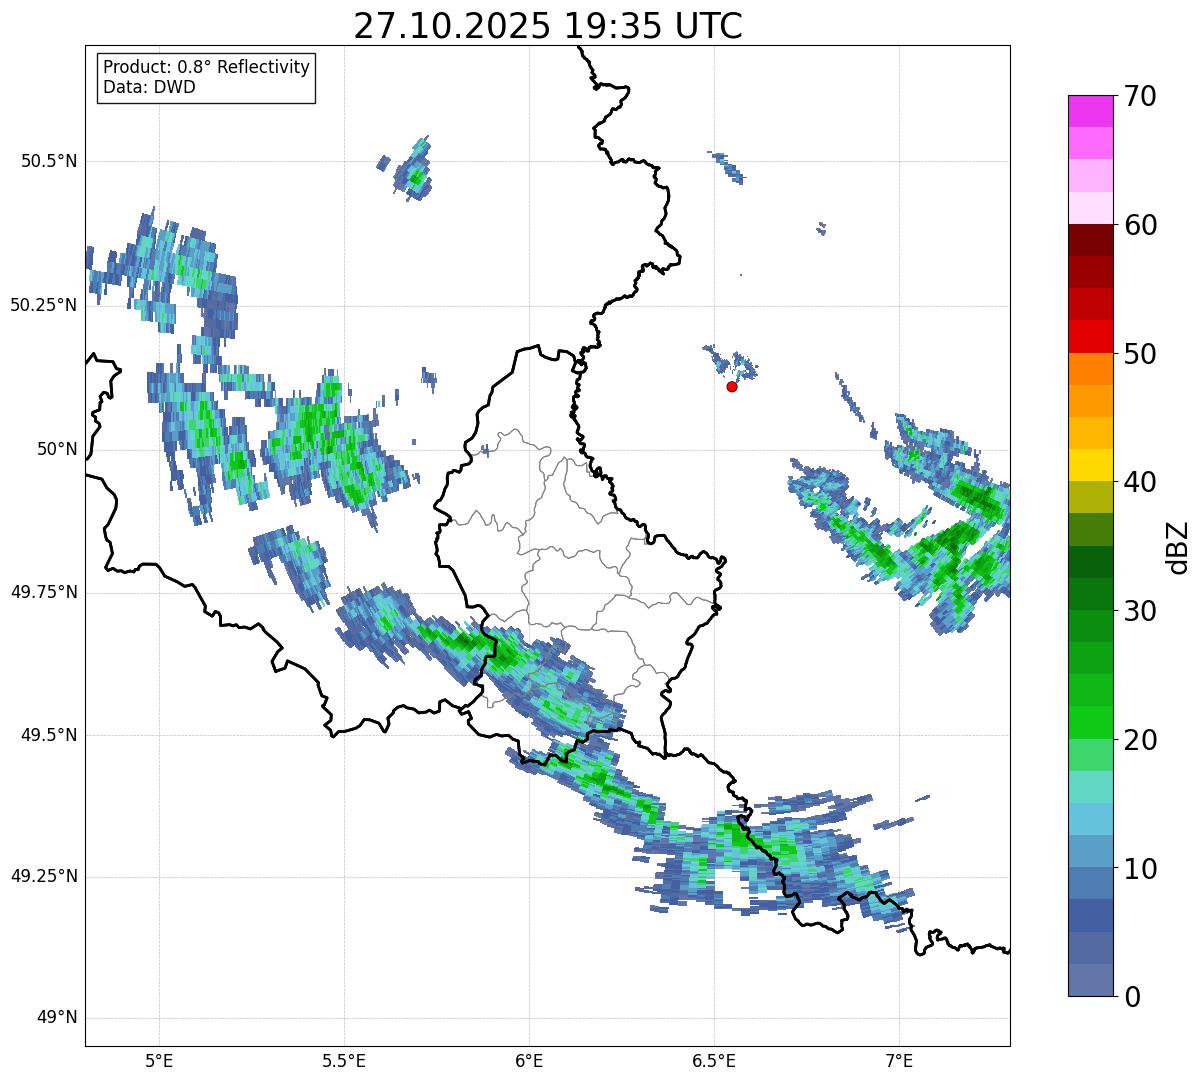1202x1081 pixels.
Task: Click the '5.5°E' longitude label
Action: [x=344, y=1061]
